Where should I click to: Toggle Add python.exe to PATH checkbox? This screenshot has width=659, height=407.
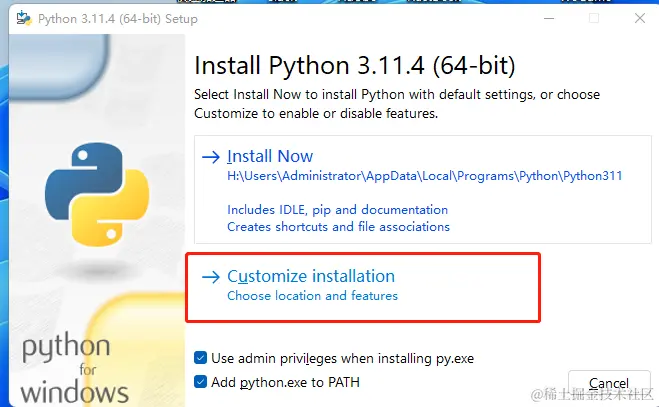click(x=200, y=382)
